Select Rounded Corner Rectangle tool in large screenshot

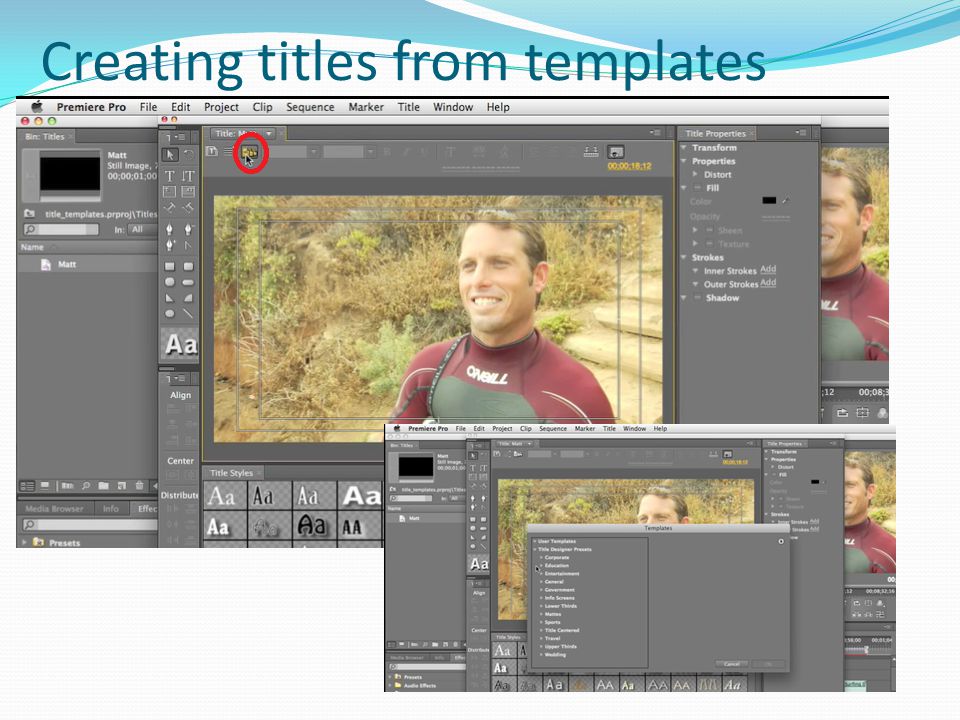coord(189,266)
